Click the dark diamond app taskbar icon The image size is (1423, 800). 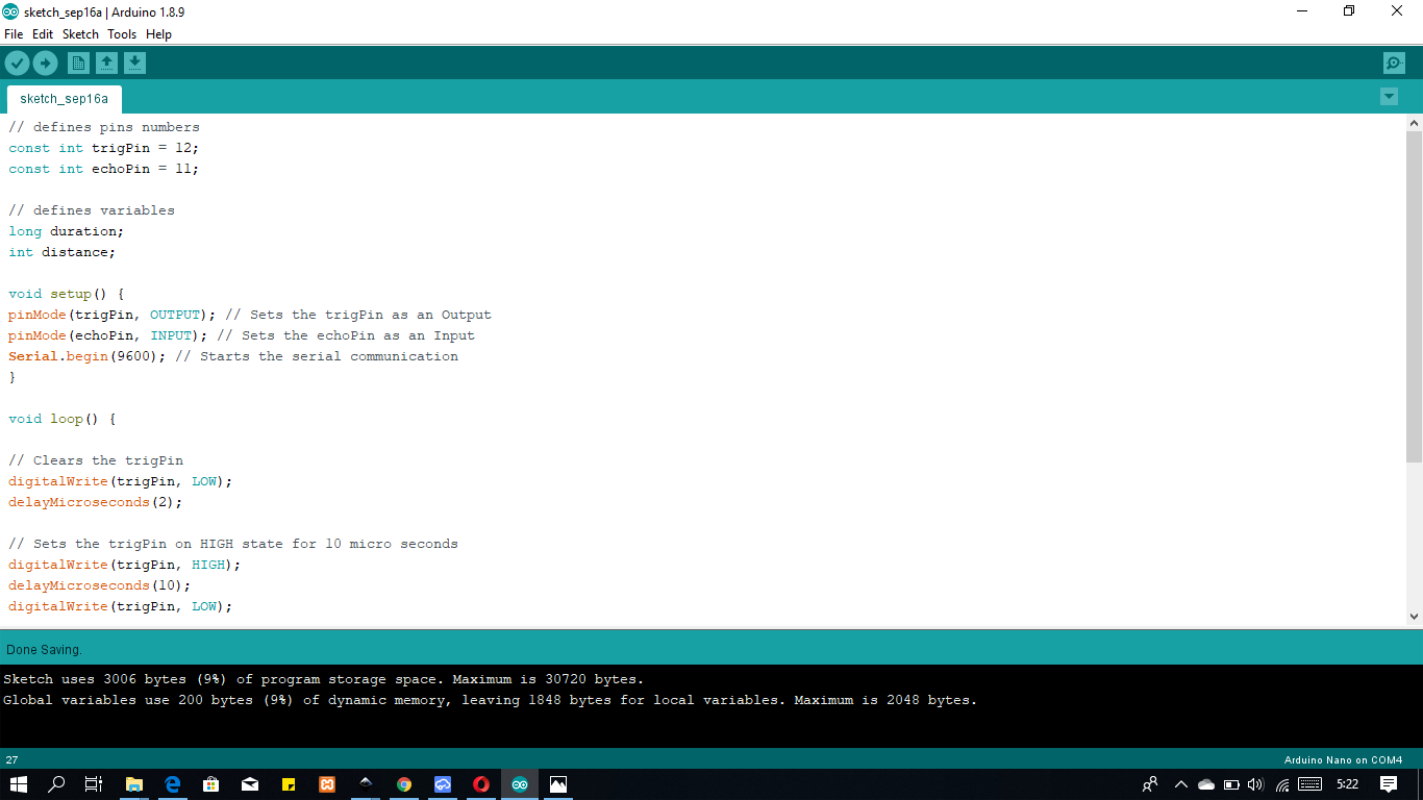(x=365, y=785)
